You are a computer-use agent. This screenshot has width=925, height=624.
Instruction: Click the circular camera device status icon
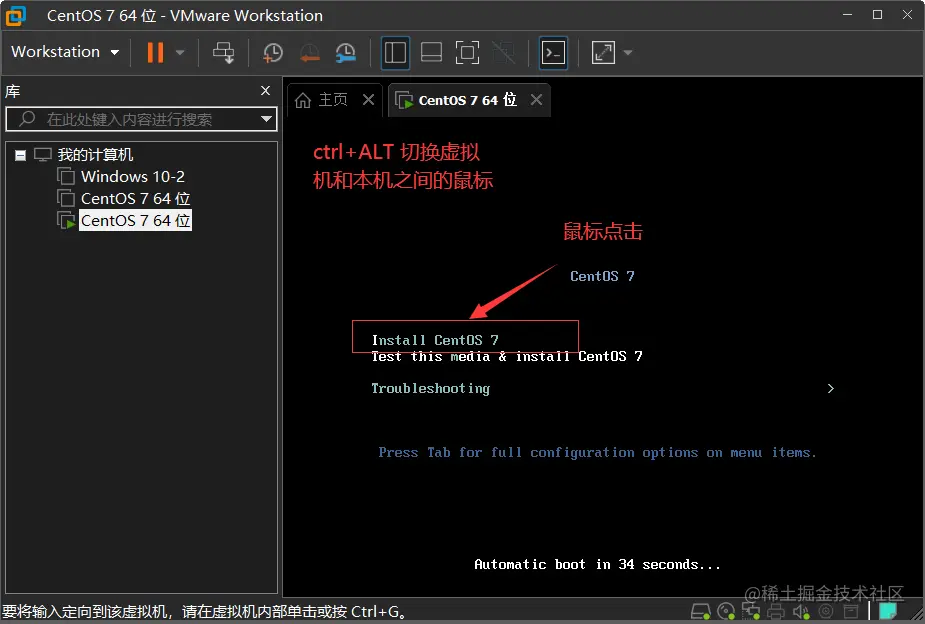coord(826,612)
